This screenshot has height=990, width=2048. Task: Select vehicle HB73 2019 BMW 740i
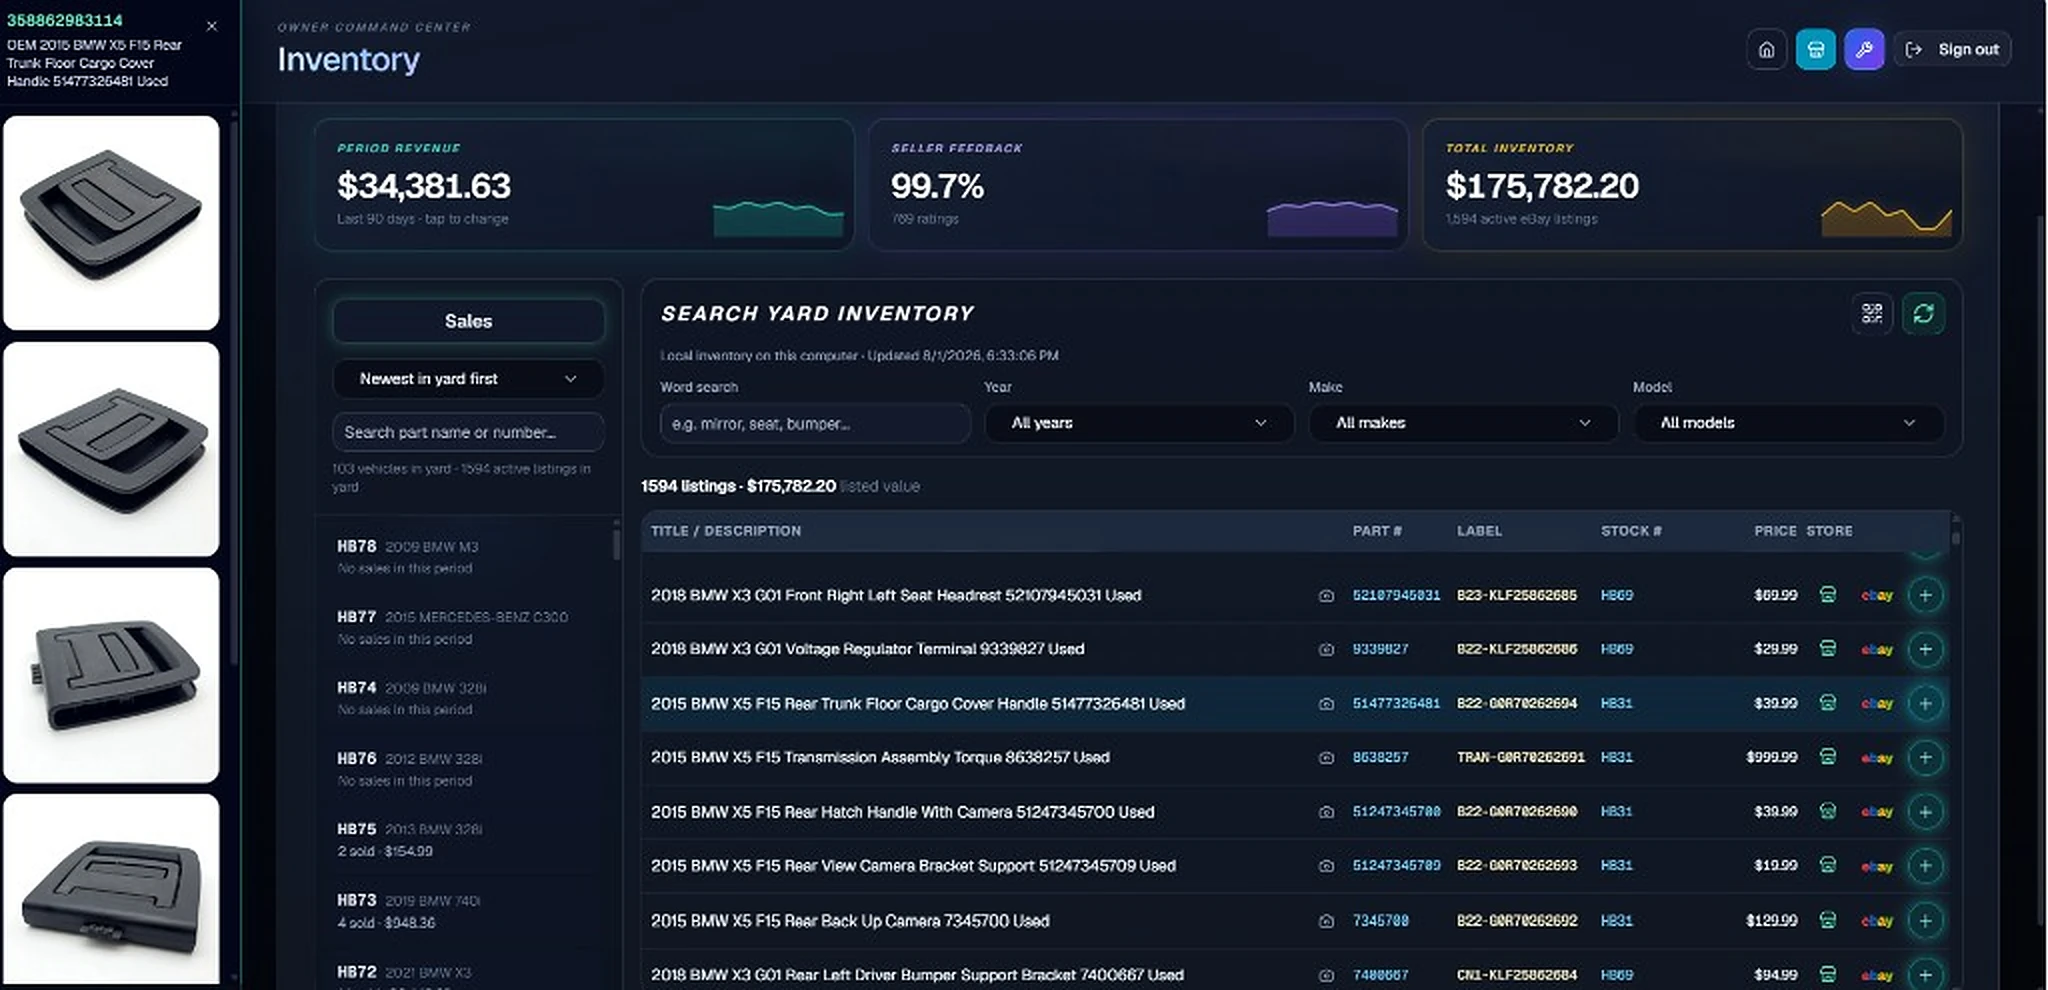[465, 911]
